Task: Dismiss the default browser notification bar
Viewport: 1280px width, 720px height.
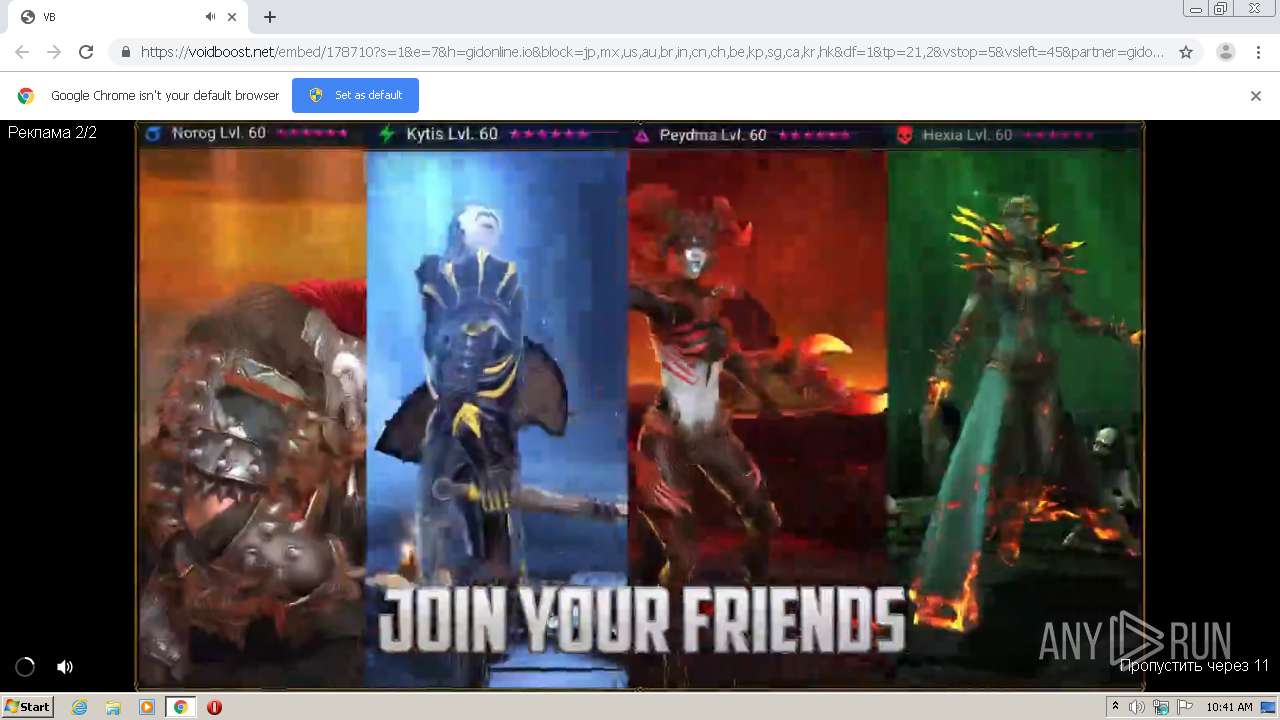Action: (x=1256, y=96)
